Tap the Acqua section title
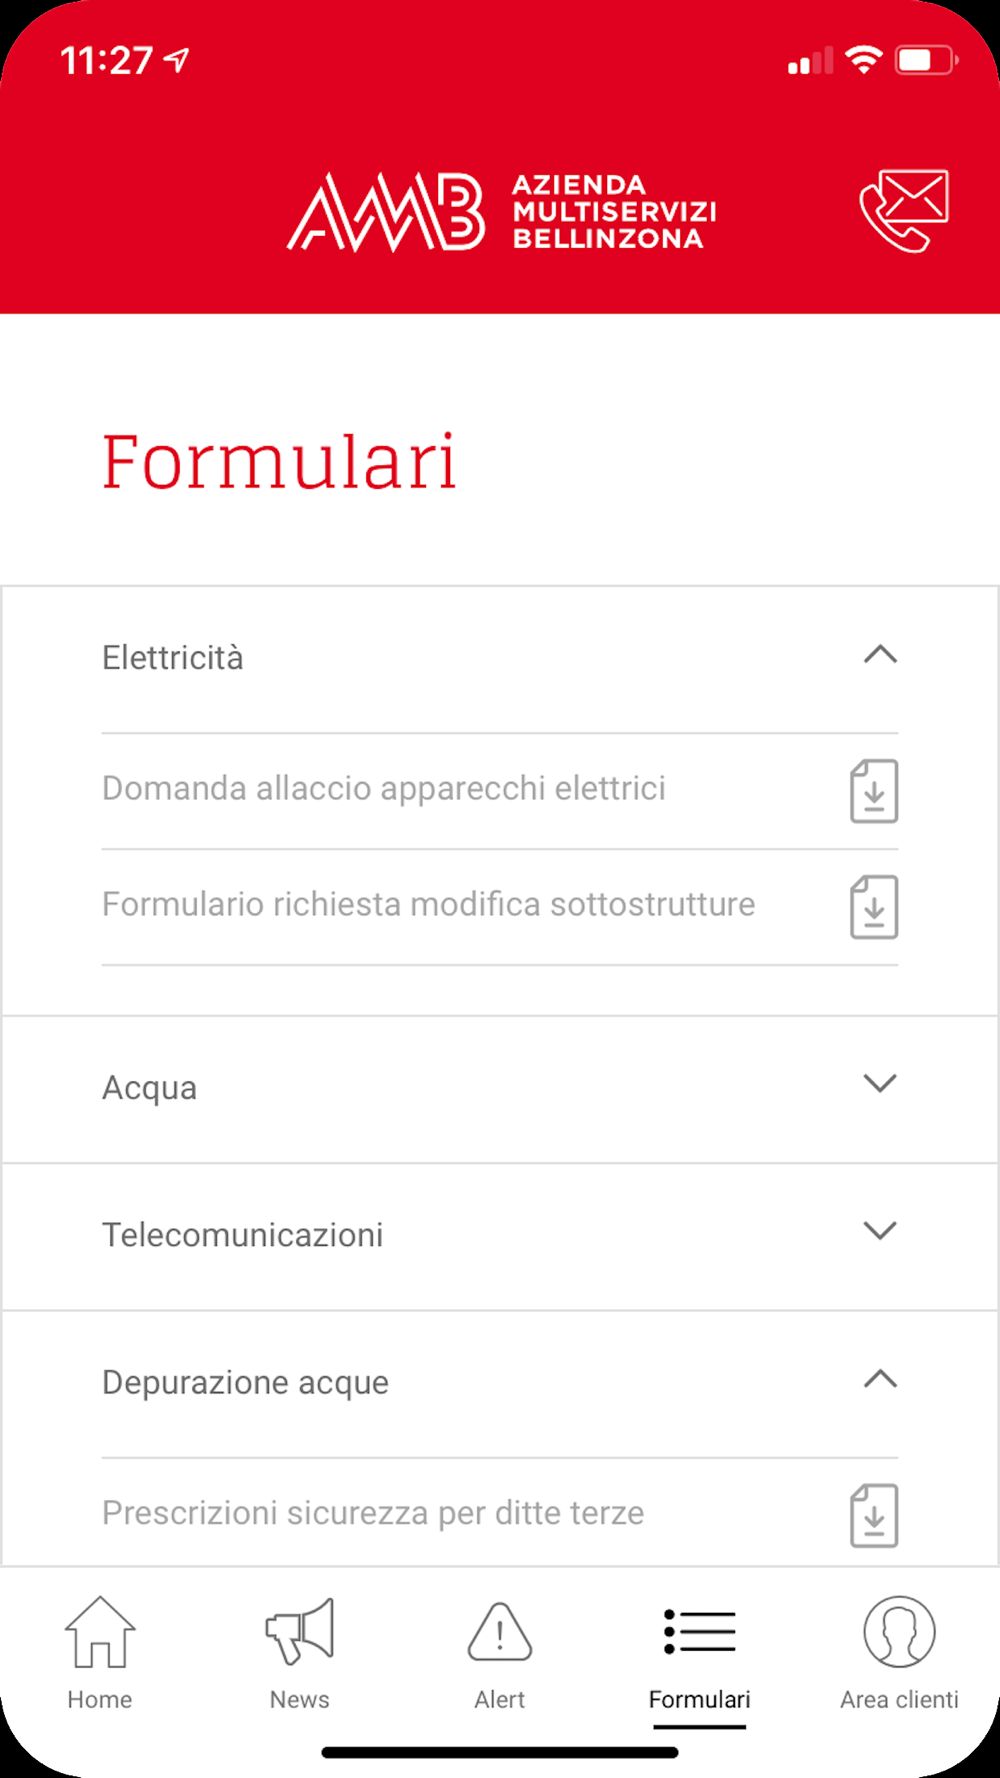The width and height of the screenshot is (1000, 1778). pos(150,1088)
